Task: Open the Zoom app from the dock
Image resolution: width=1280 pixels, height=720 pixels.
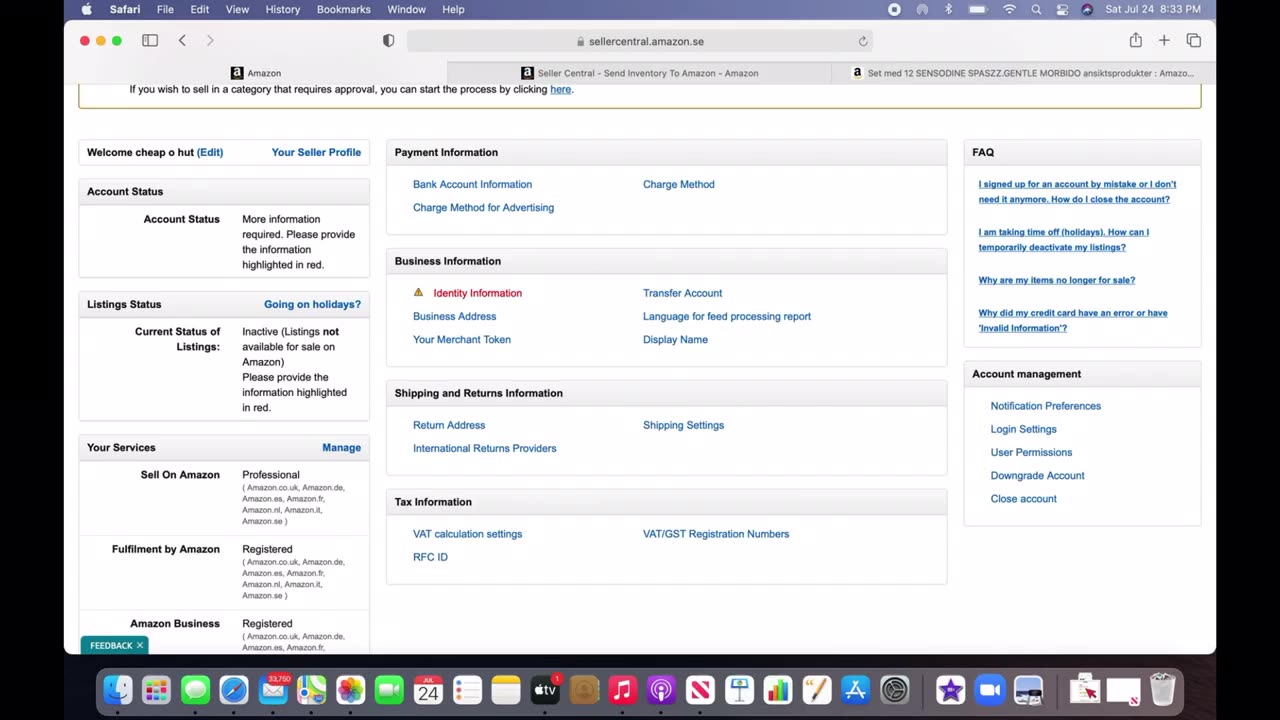Action: coord(989,690)
